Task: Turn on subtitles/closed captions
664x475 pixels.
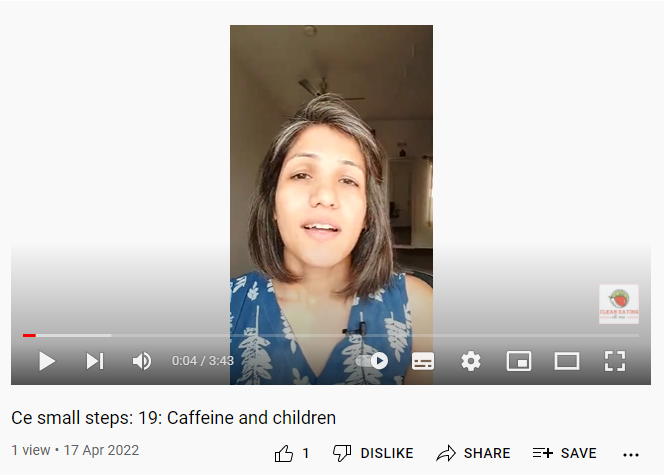Action: pyautogui.click(x=423, y=361)
